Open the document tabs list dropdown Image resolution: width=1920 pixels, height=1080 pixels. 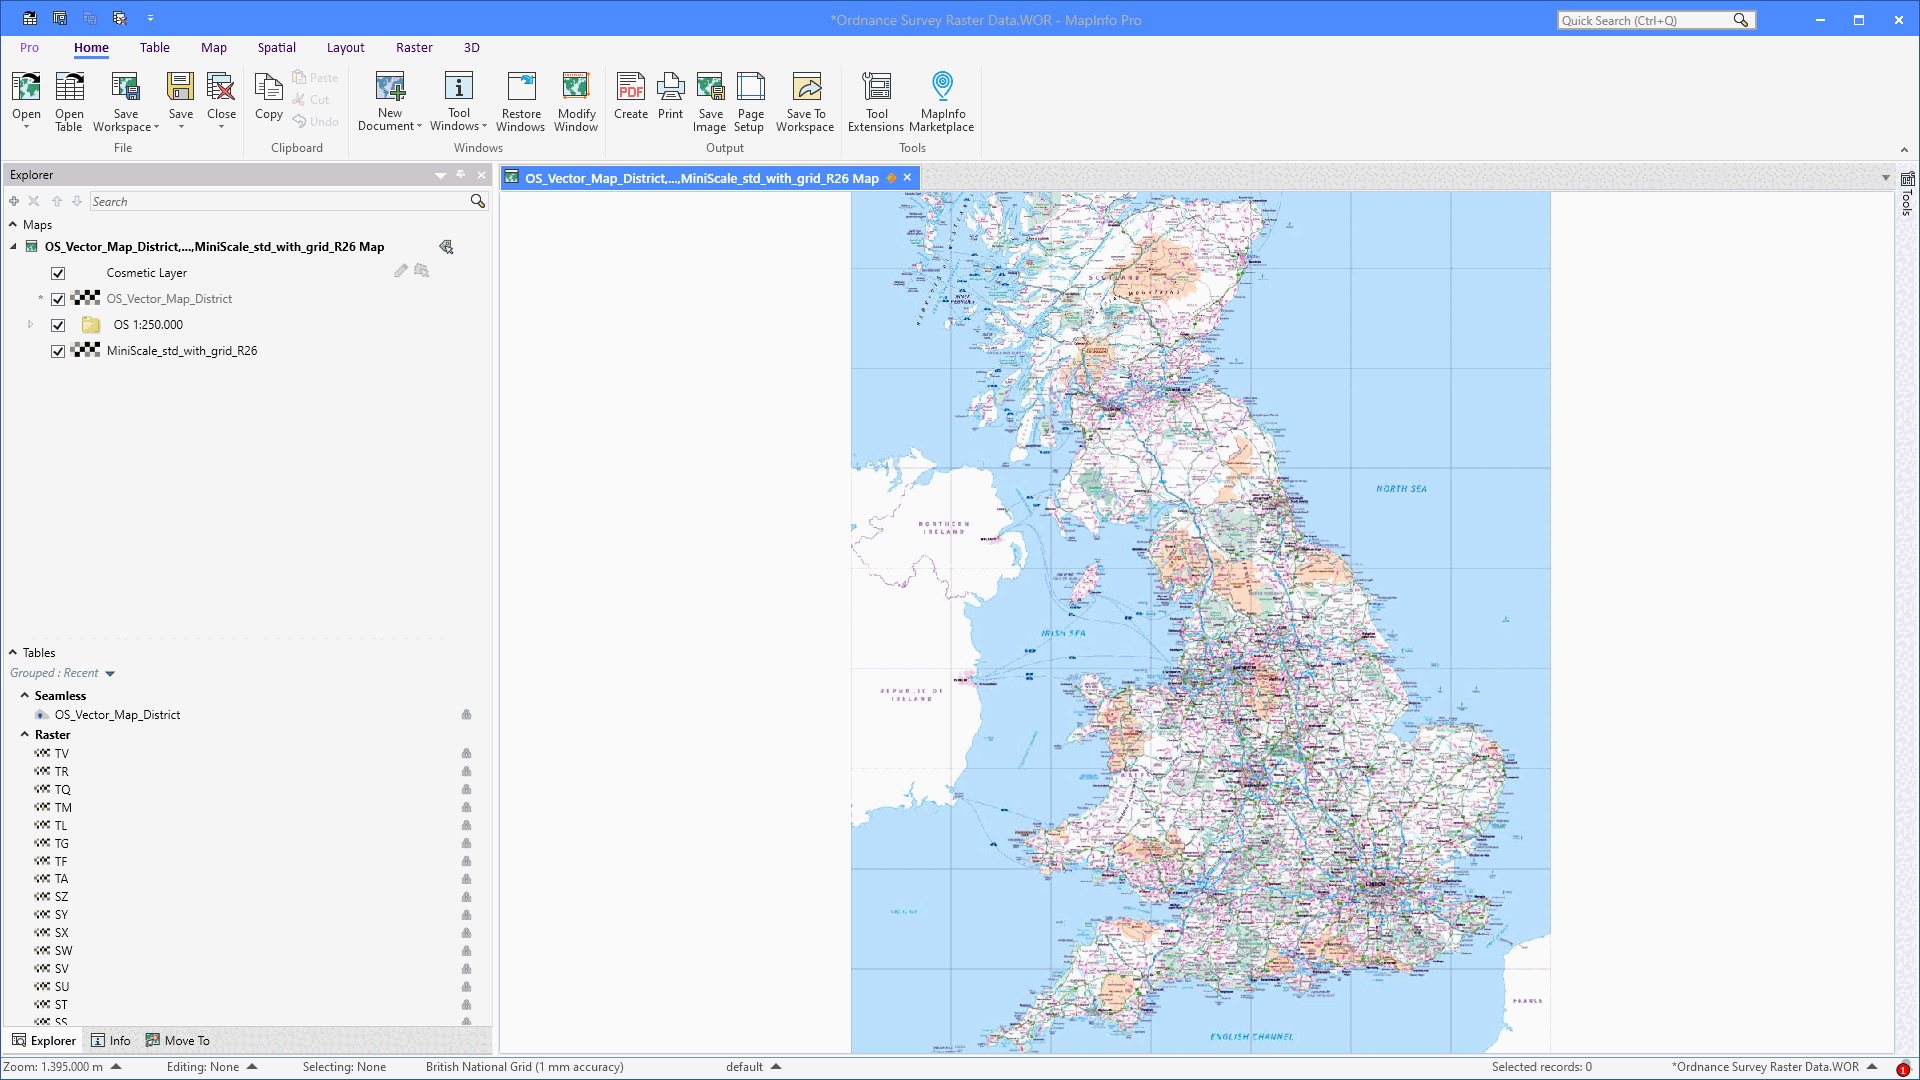click(1886, 178)
